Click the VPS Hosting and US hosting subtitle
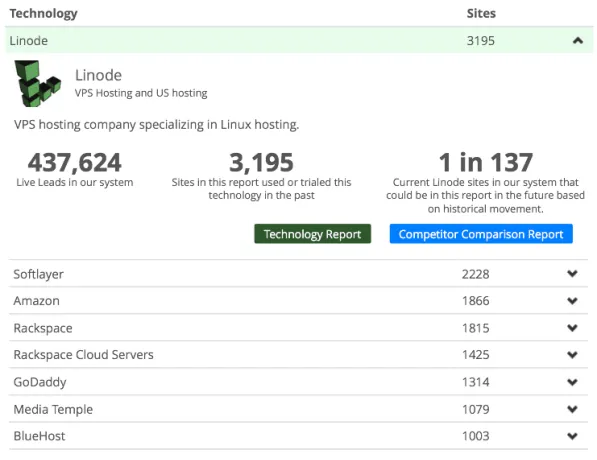Screen dimensions: 597x460 click(141, 93)
